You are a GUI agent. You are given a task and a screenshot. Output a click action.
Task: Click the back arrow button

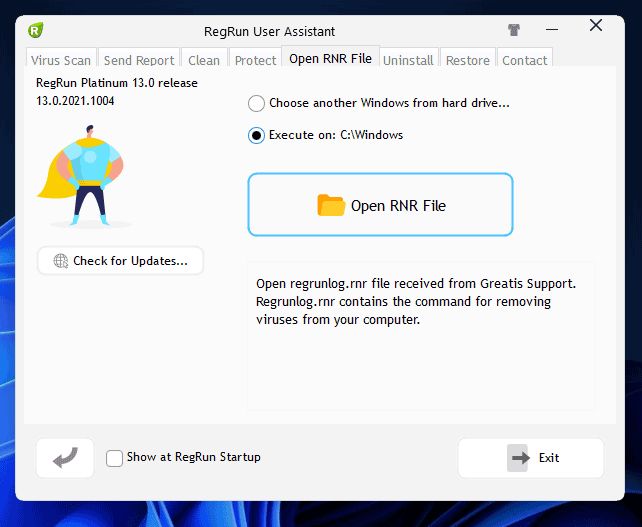[65, 458]
